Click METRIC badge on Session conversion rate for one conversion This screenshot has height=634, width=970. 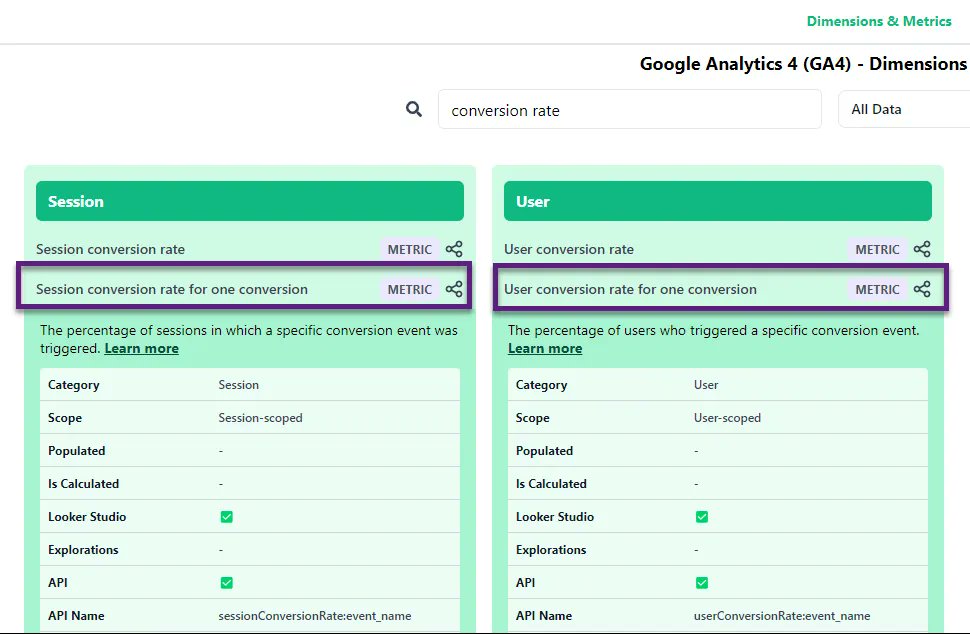(x=410, y=289)
